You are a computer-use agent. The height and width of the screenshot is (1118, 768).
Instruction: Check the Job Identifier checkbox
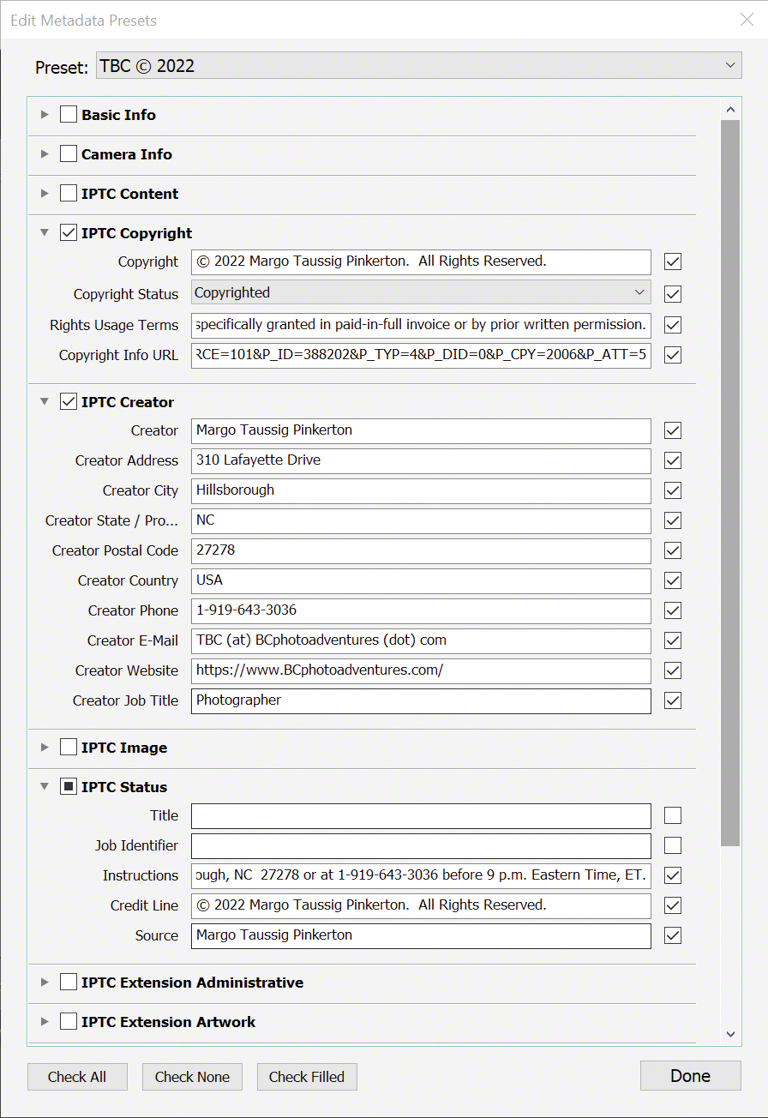672,846
